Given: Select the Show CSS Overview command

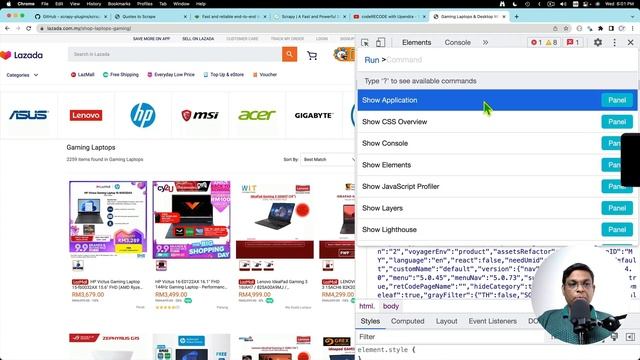Looking at the screenshot, I should tap(497, 122).
